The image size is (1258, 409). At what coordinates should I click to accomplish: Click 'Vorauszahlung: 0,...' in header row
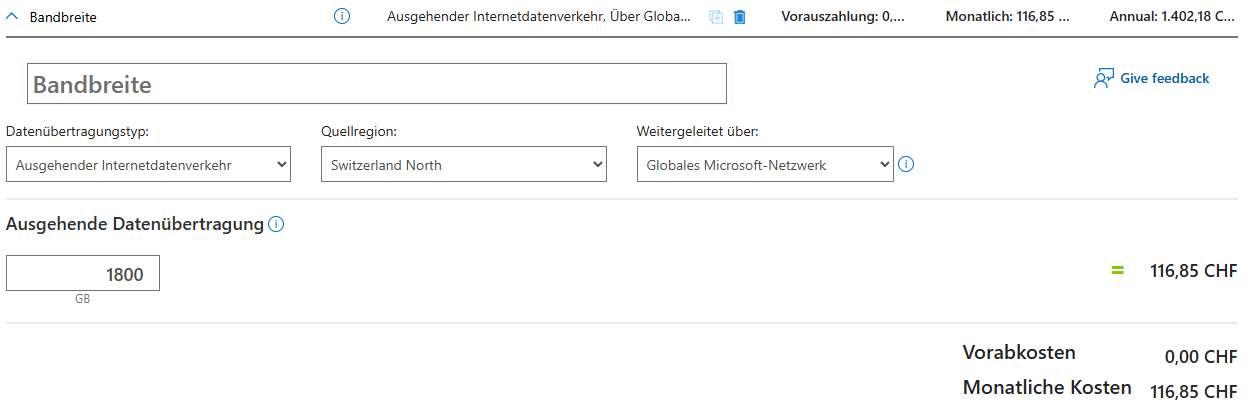(843, 17)
